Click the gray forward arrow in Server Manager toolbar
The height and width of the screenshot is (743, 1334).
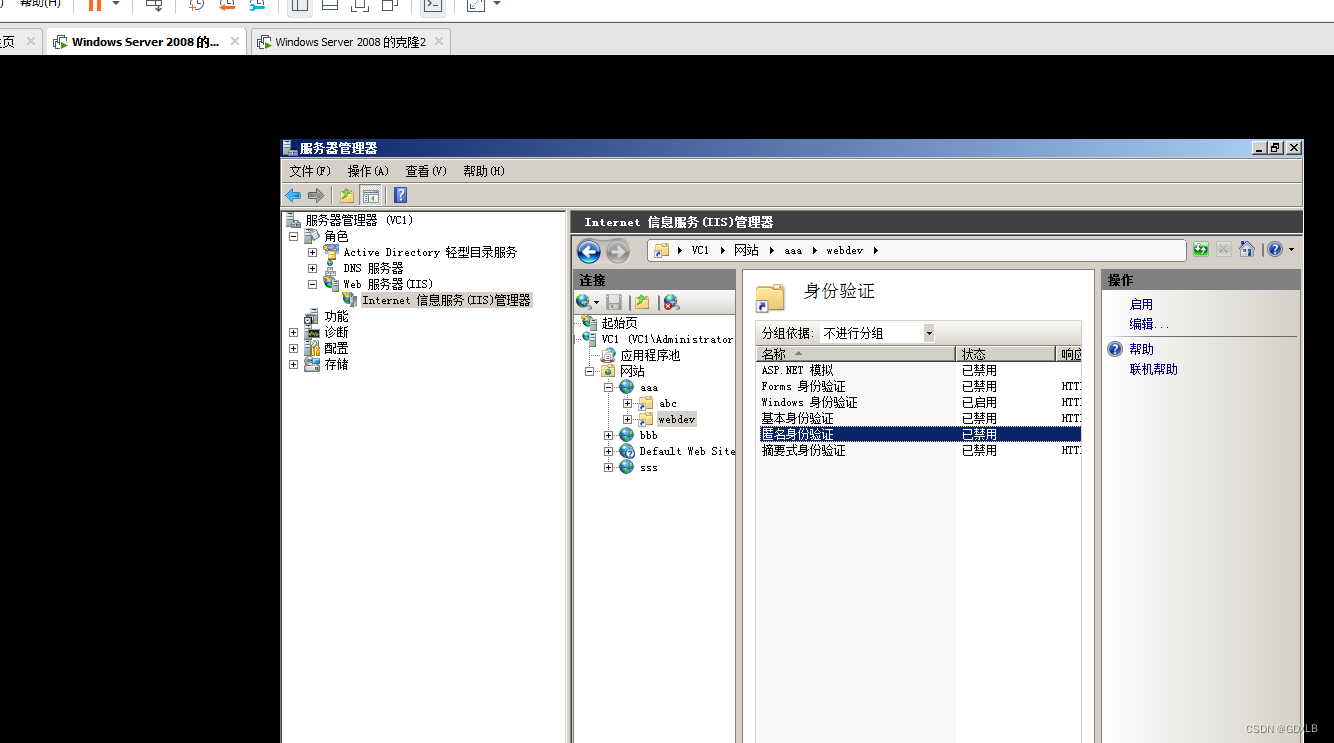click(x=316, y=195)
